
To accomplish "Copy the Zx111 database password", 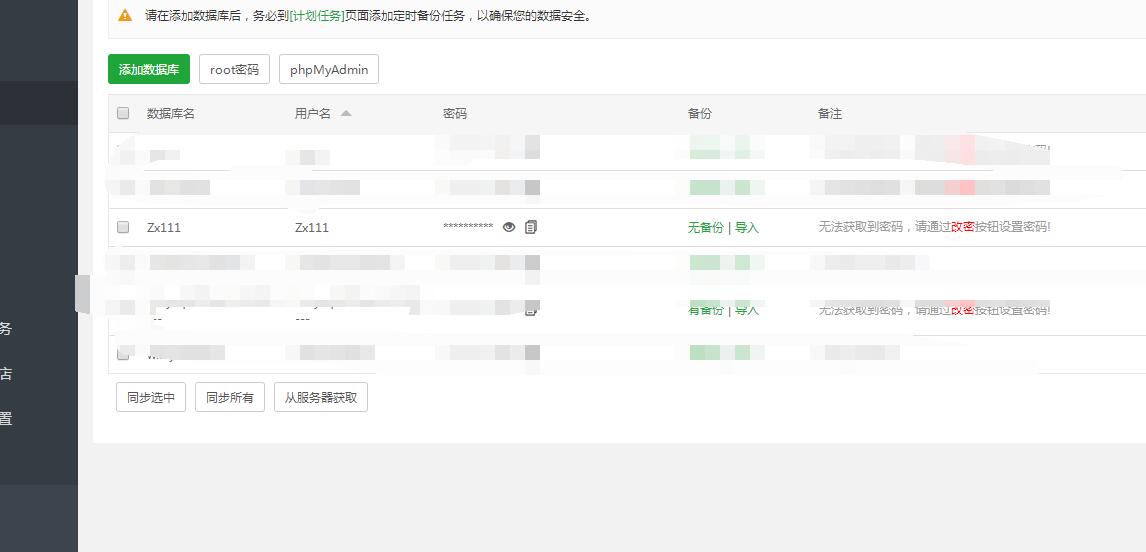I will click(531, 227).
